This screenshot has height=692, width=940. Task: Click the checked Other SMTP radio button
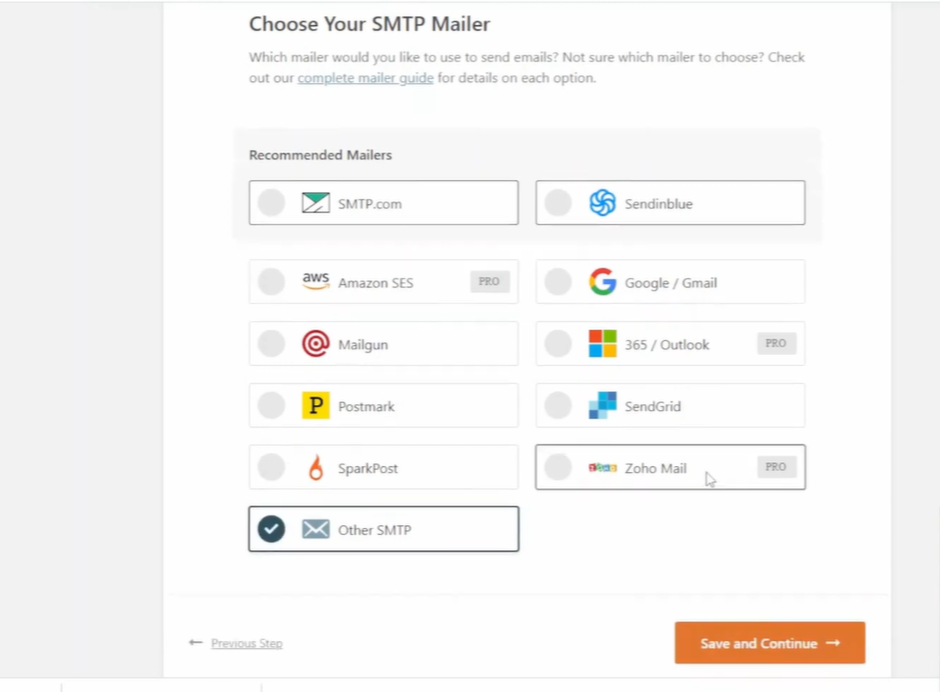click(x=271, y=530)
